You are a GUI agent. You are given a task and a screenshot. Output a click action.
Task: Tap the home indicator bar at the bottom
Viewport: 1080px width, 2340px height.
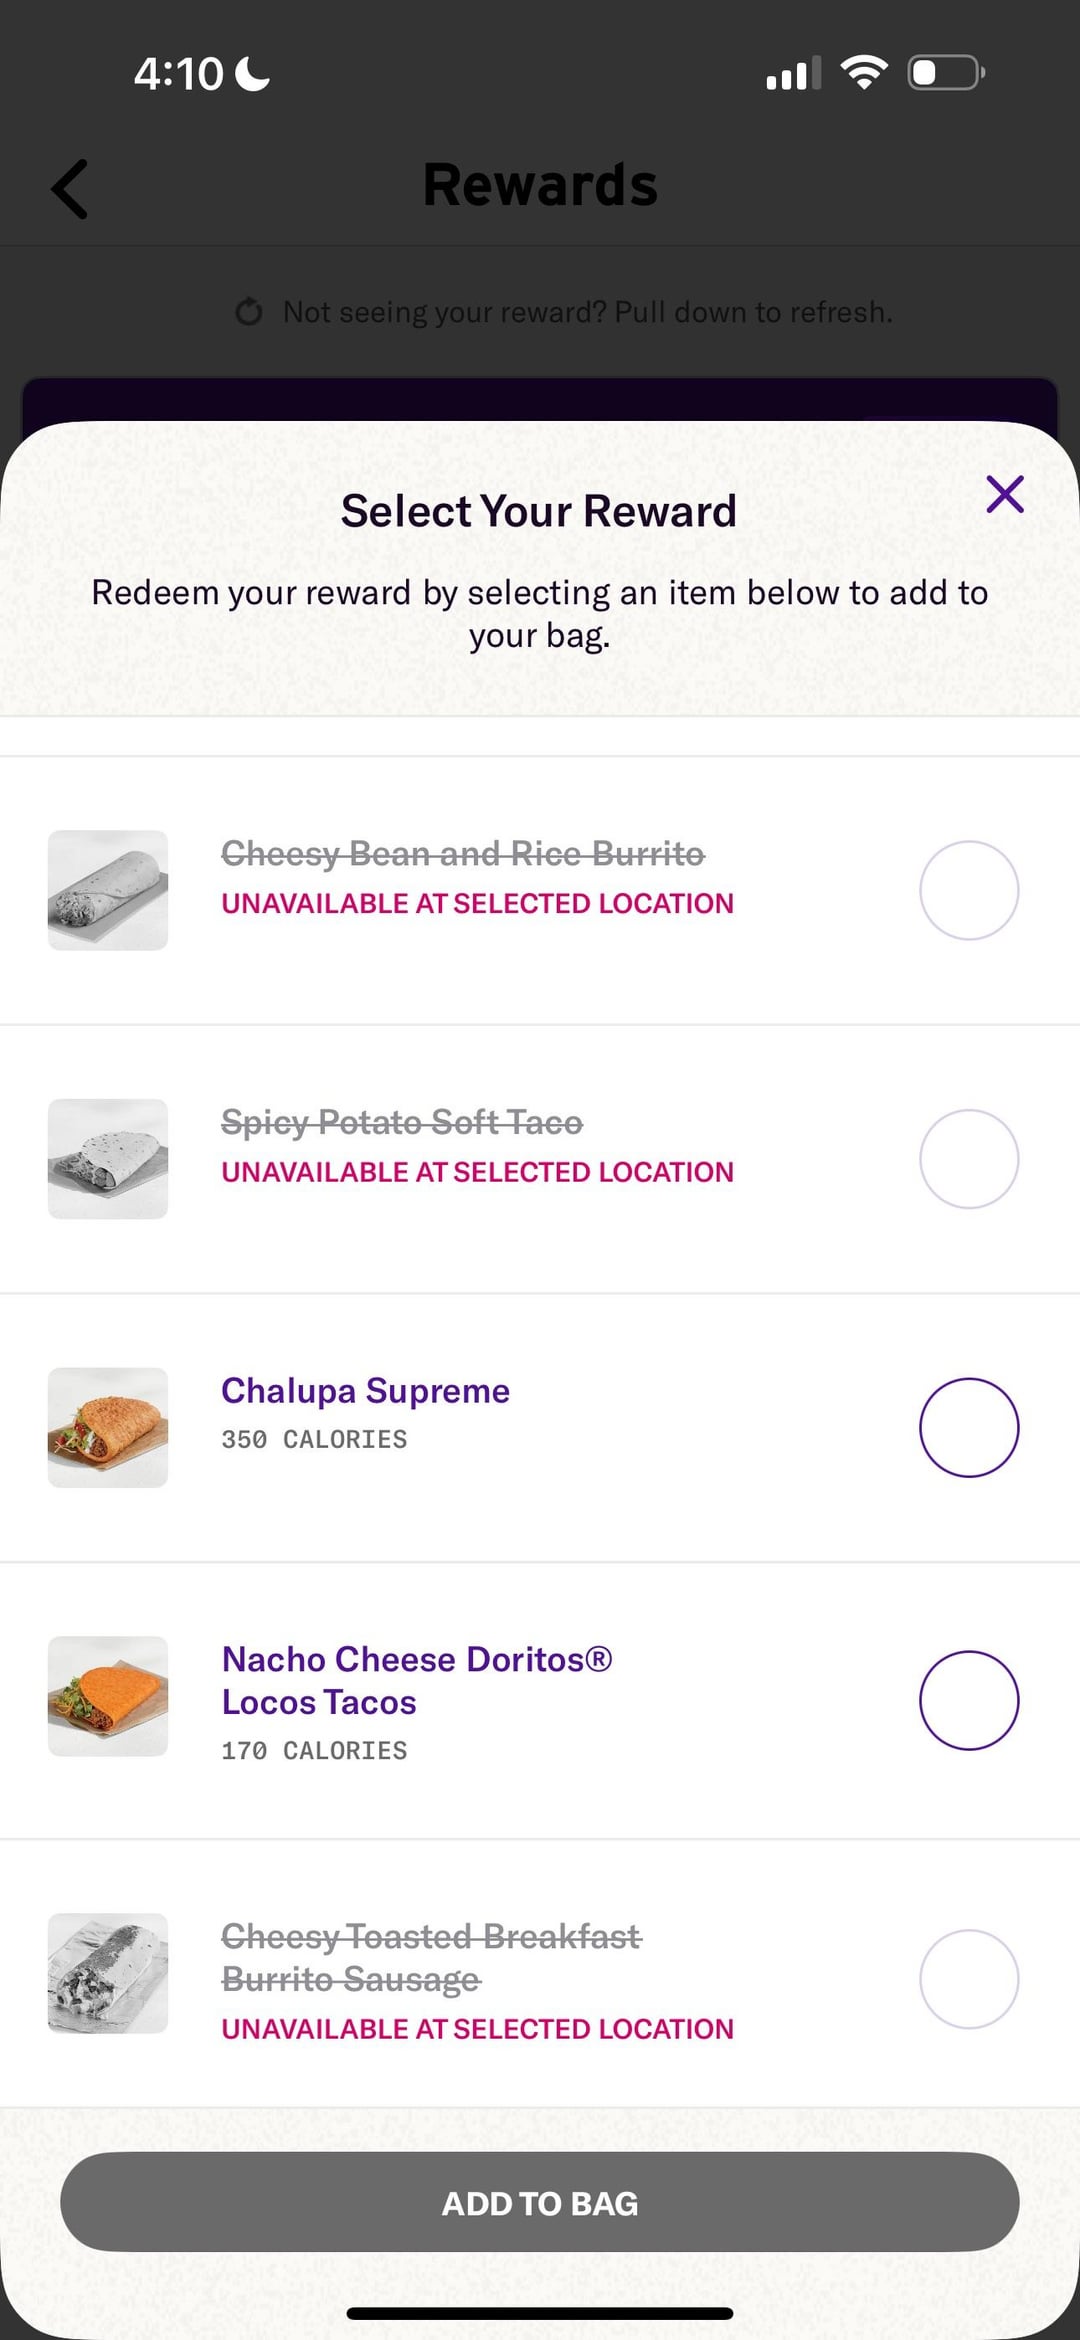(540, 2313)
